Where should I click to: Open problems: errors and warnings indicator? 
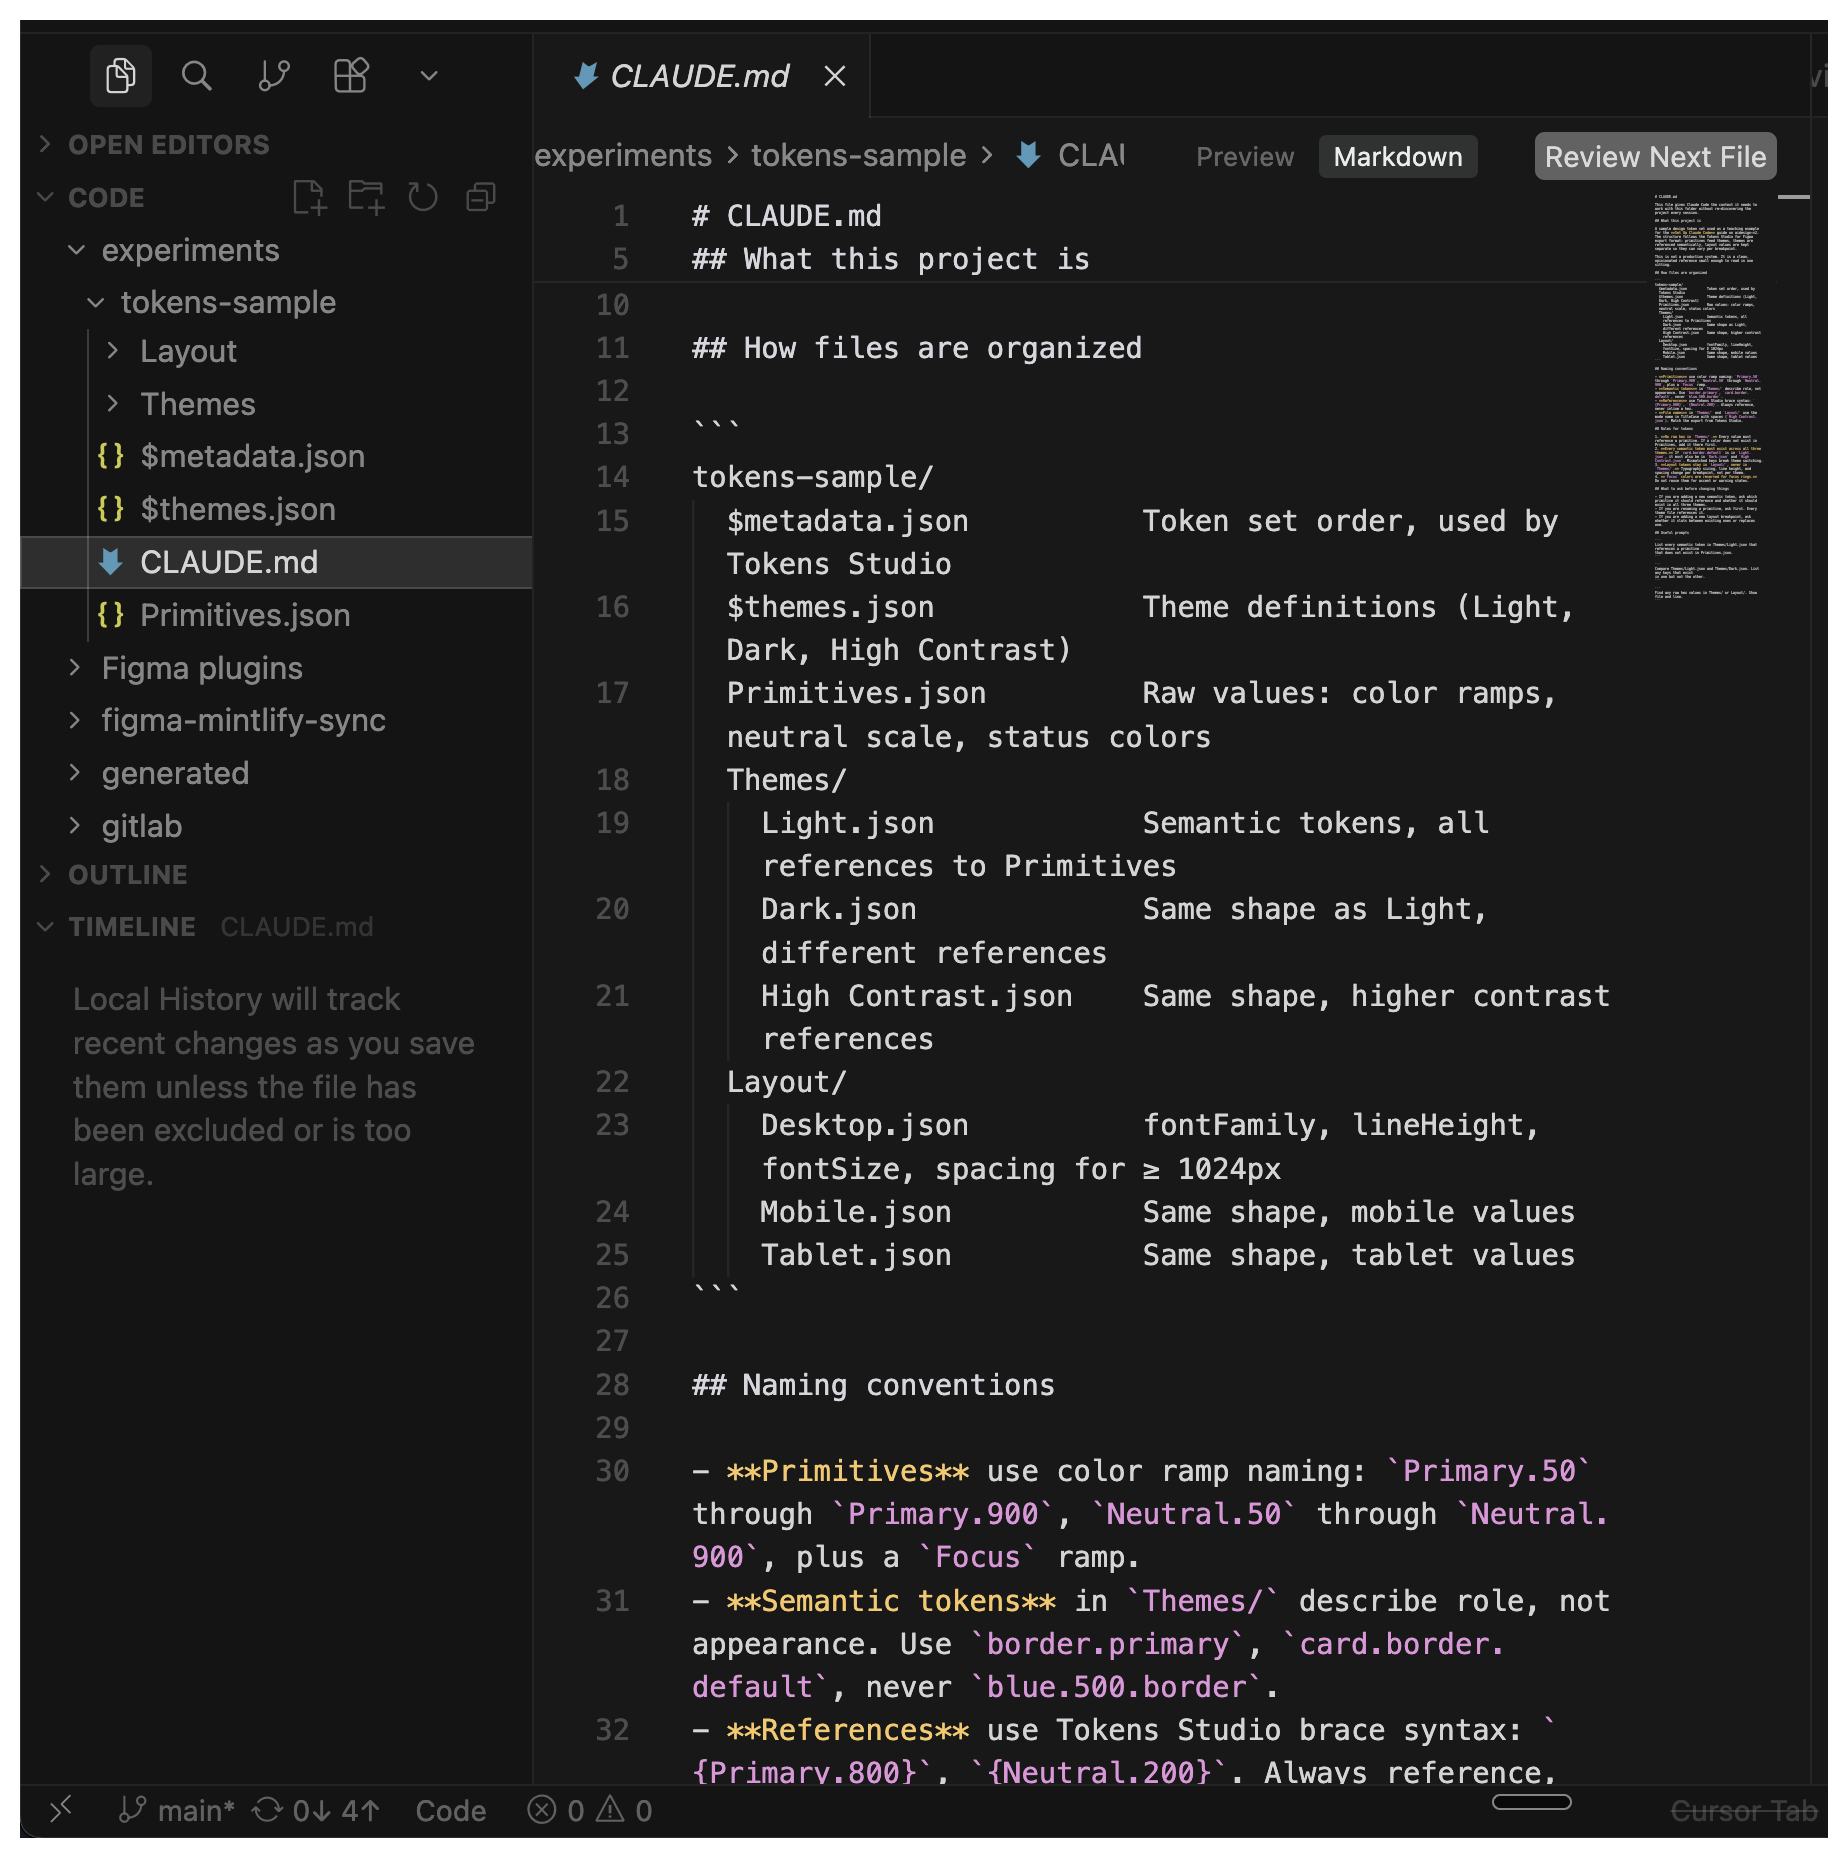(x=590, y=1810)
